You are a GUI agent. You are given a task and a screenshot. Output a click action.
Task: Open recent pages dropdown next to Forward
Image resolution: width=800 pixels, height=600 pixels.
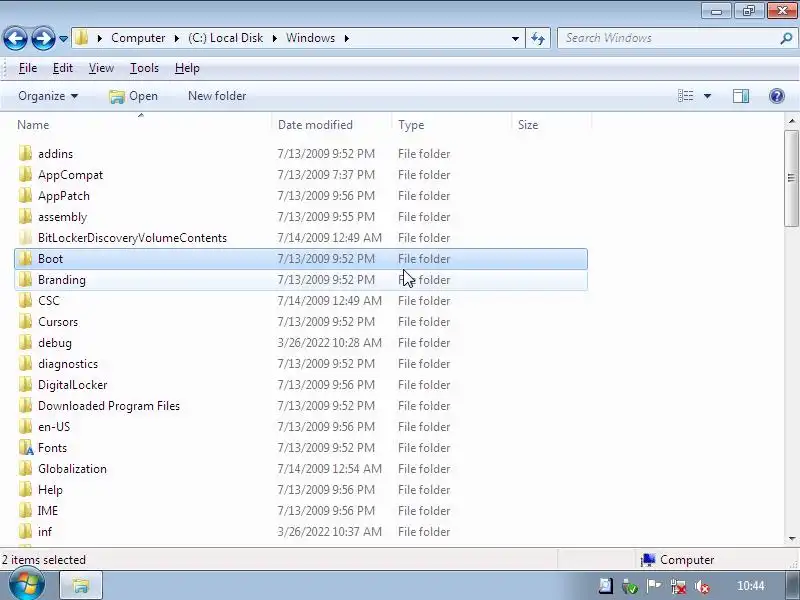click(x=63, y=38)
